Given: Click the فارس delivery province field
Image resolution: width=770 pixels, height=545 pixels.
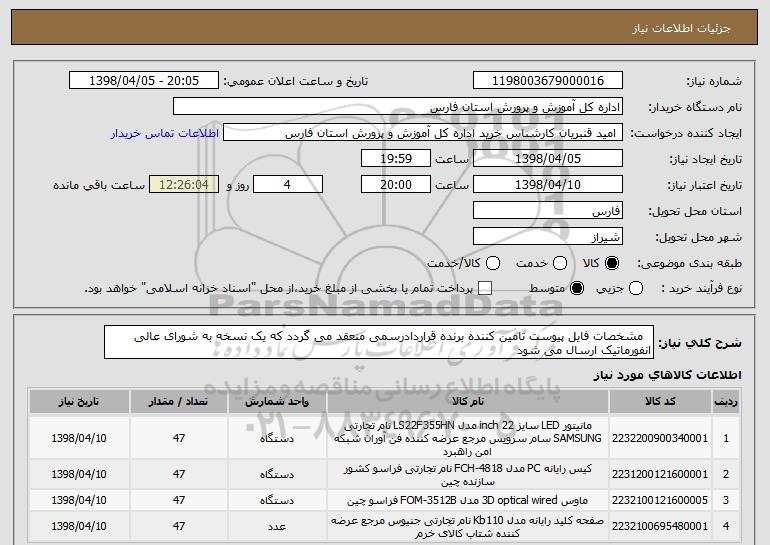Looking at the screenshot, I should 548,211.
